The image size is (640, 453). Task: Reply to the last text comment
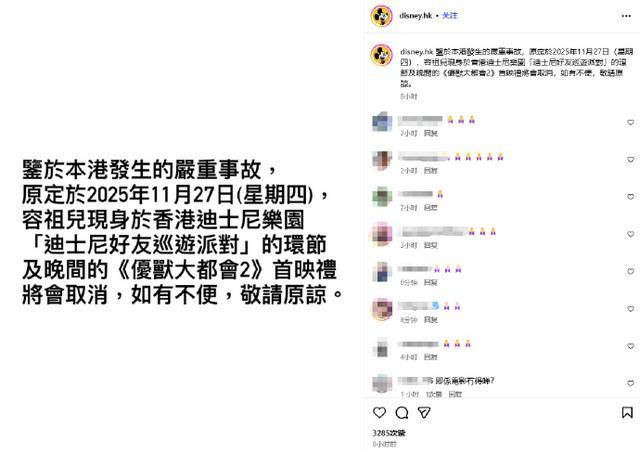point(455,394)
